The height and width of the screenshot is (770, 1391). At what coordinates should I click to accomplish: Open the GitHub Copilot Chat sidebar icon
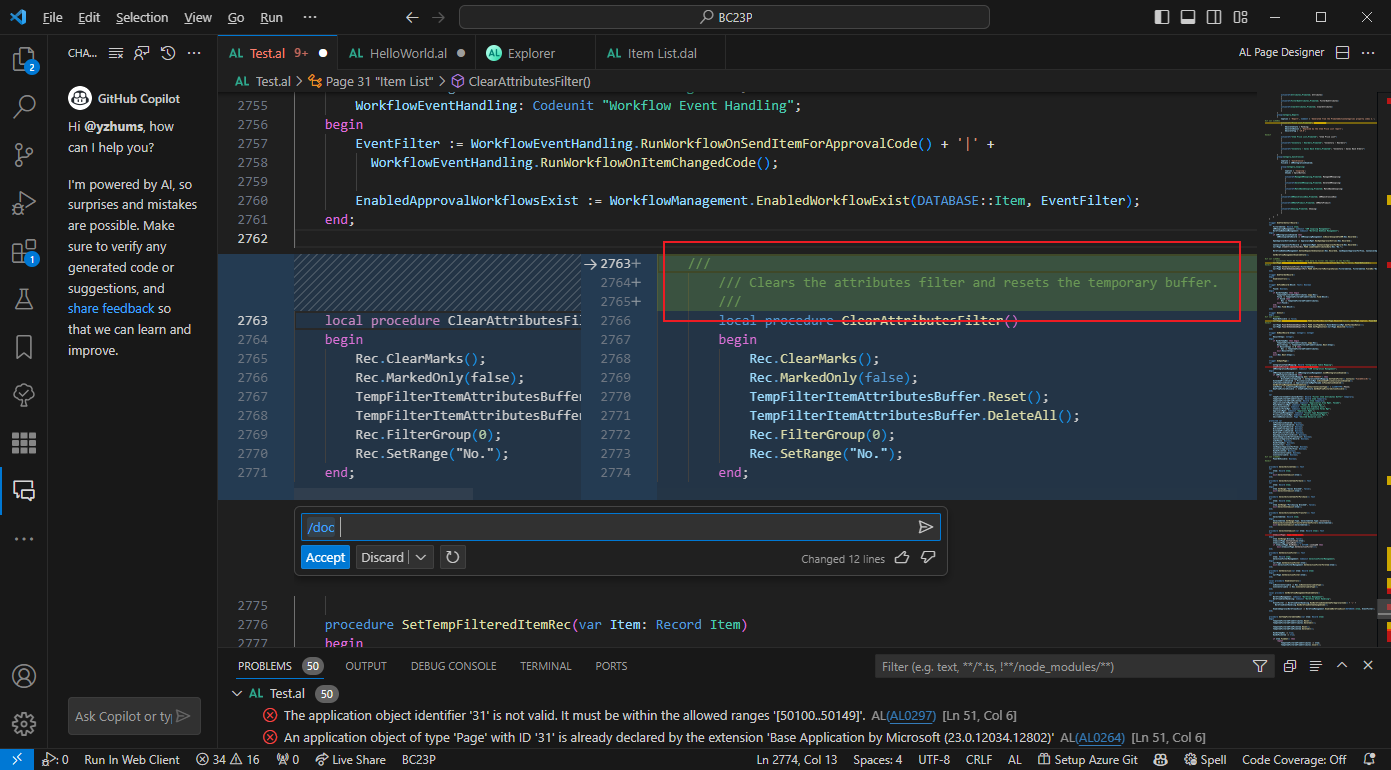tap(24, 491)
